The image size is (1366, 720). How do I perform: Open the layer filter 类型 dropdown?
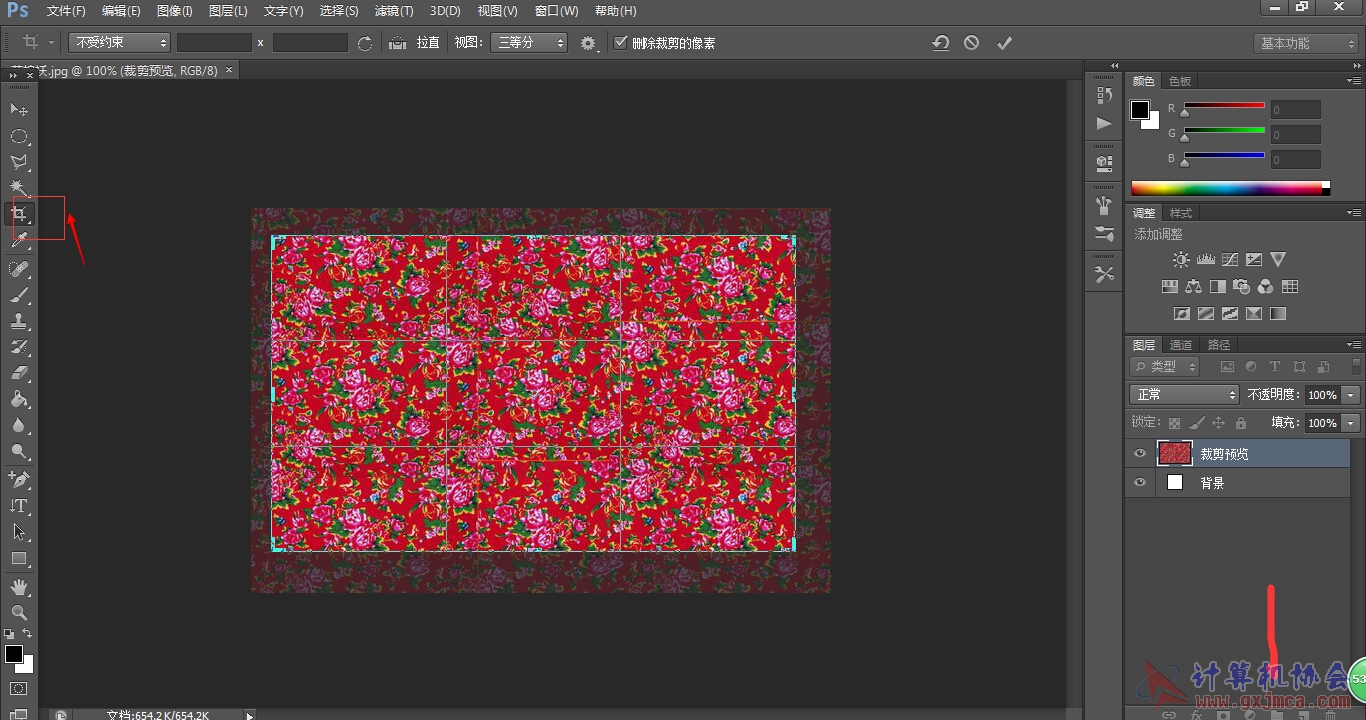tap(1164, 367)
